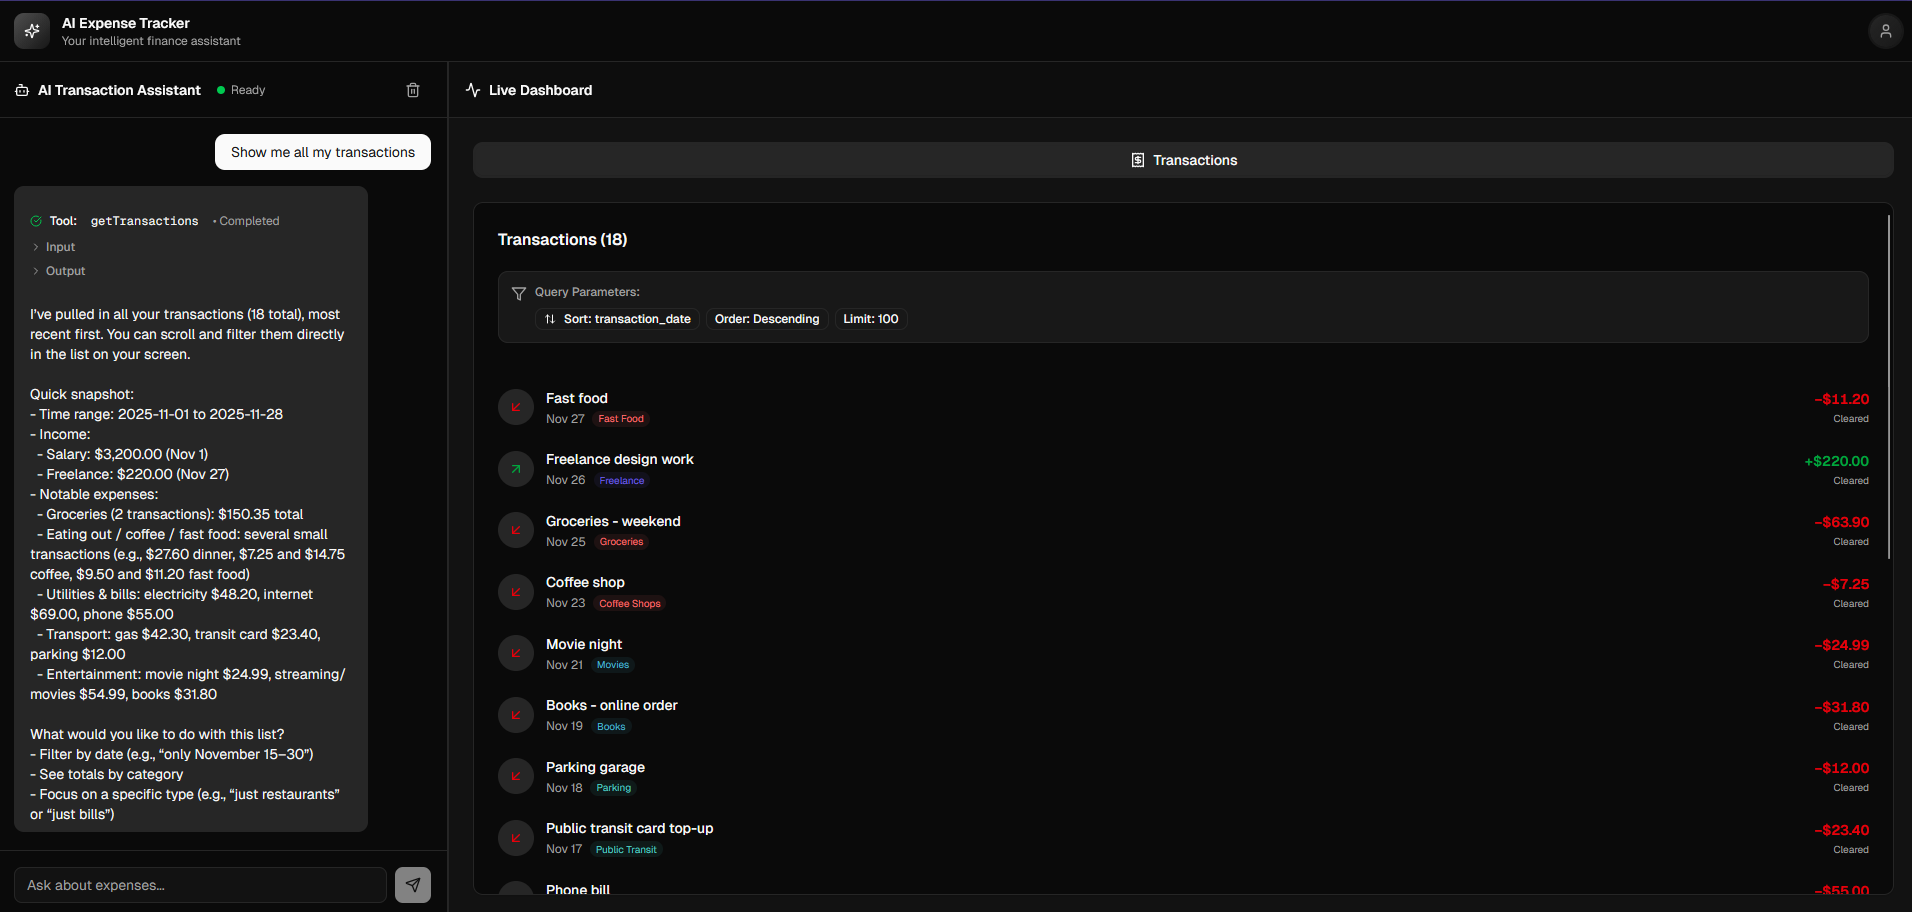This screenshot has height=912, width=1912.
Task: Click the Parking garage expense arrow icon
Action: [x=516, y=776]
